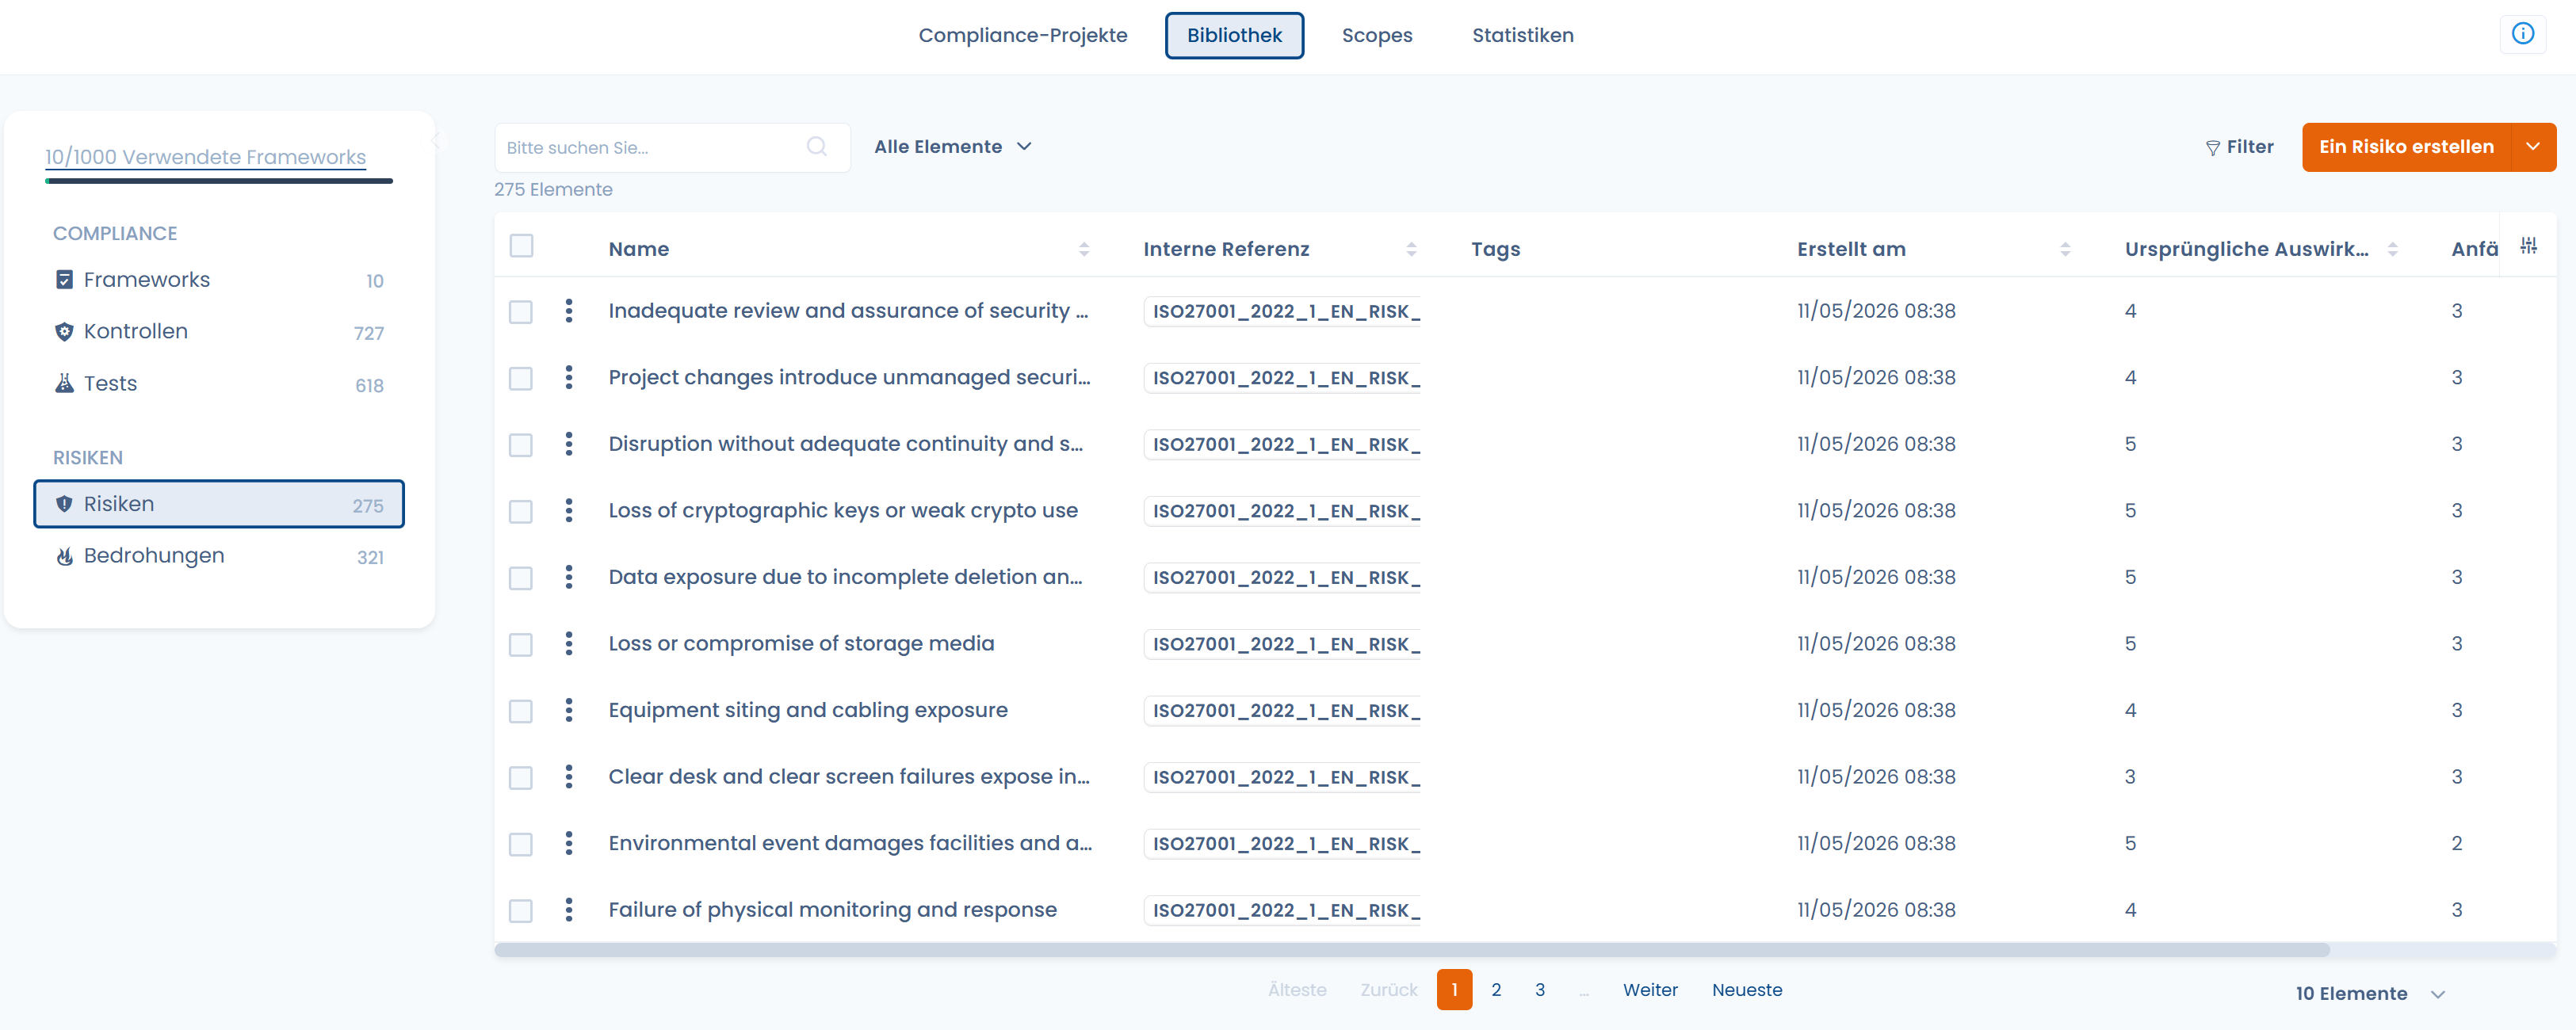Sort by Erstellt am column
Image resolution: width=2576 pixels, height=1030 pixels.
(x=2065, y=249)
